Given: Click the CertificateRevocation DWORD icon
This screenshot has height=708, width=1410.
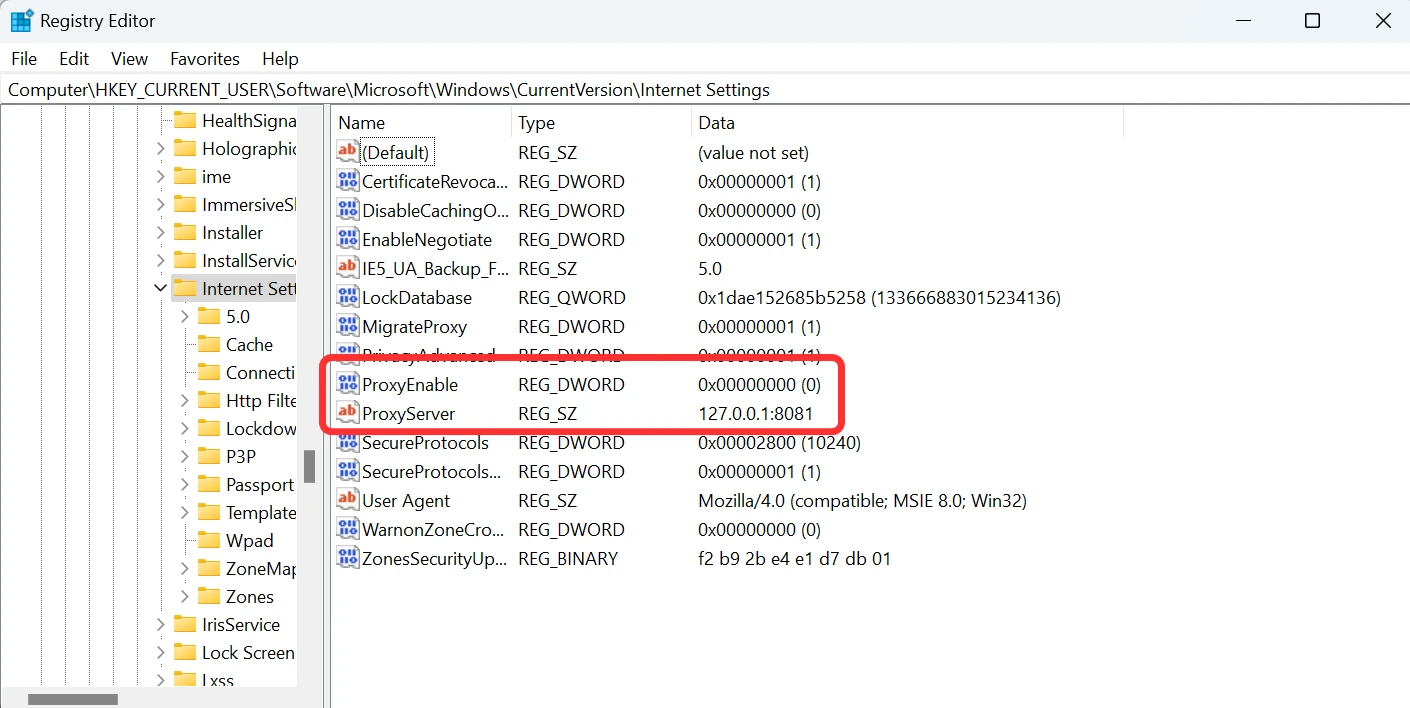Looking at the screenshot, I should [347, 182].
